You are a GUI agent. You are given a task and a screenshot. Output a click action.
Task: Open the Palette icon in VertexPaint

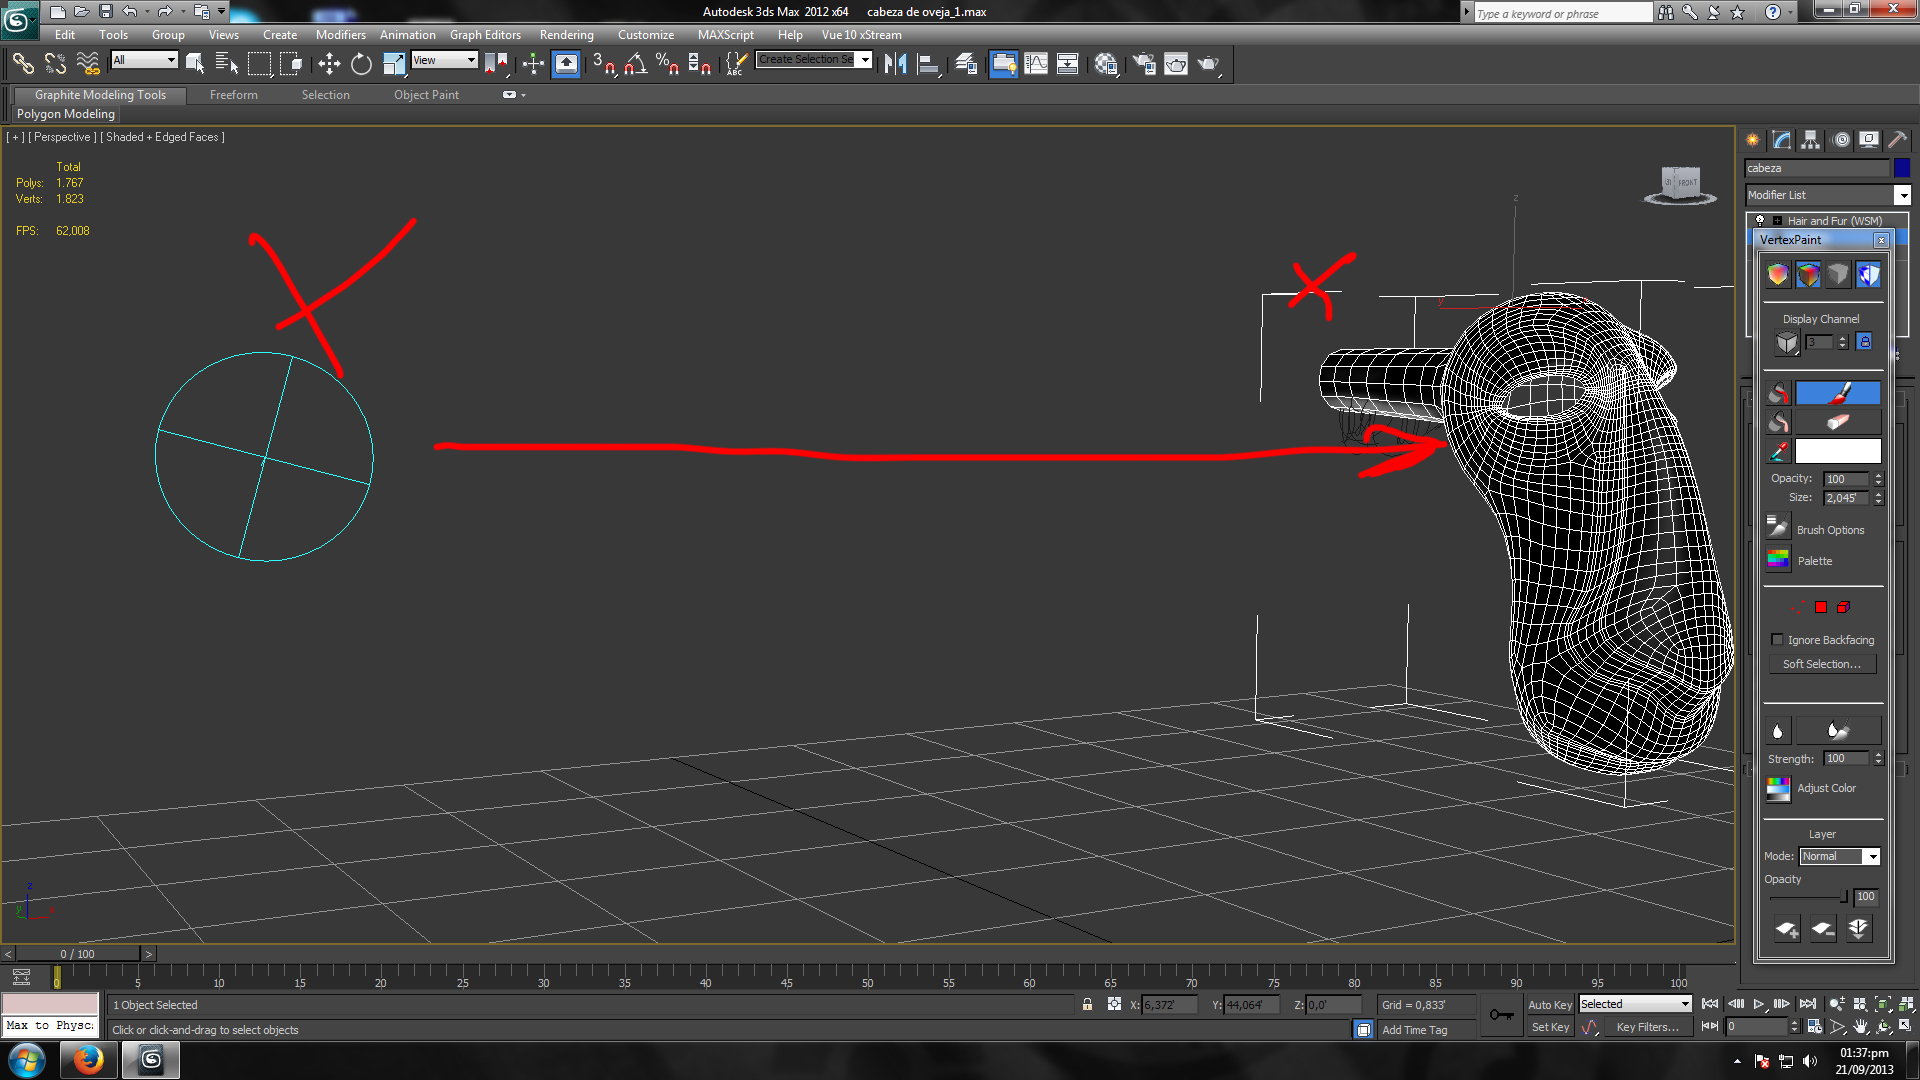(1778, 560)
